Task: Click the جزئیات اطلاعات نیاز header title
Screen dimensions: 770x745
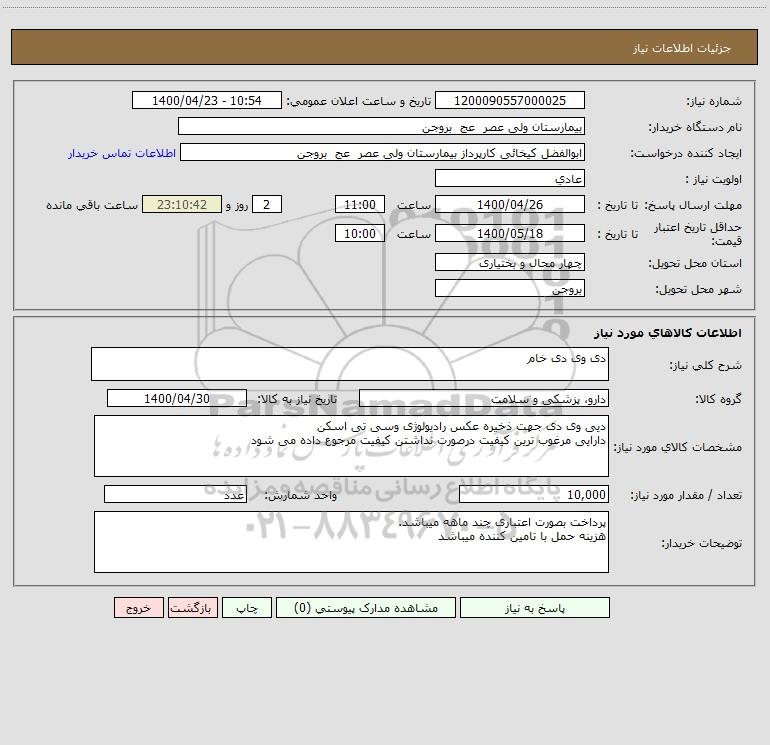Action: point(682,48)
